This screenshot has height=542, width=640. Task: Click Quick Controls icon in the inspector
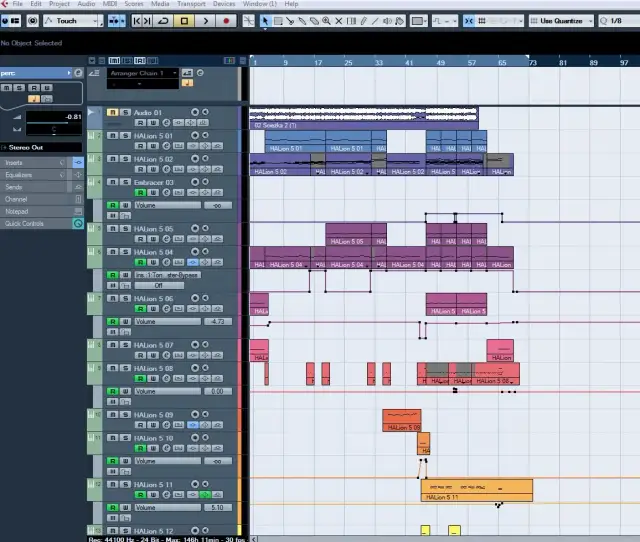(x=78, y=223)
